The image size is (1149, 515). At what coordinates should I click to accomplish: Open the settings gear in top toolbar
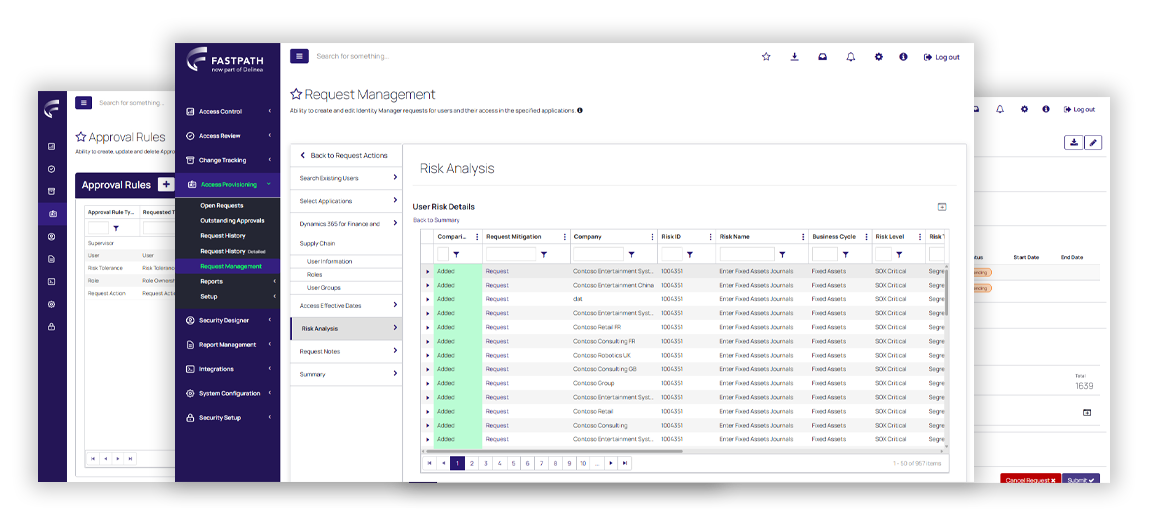(x=878, y=57)
